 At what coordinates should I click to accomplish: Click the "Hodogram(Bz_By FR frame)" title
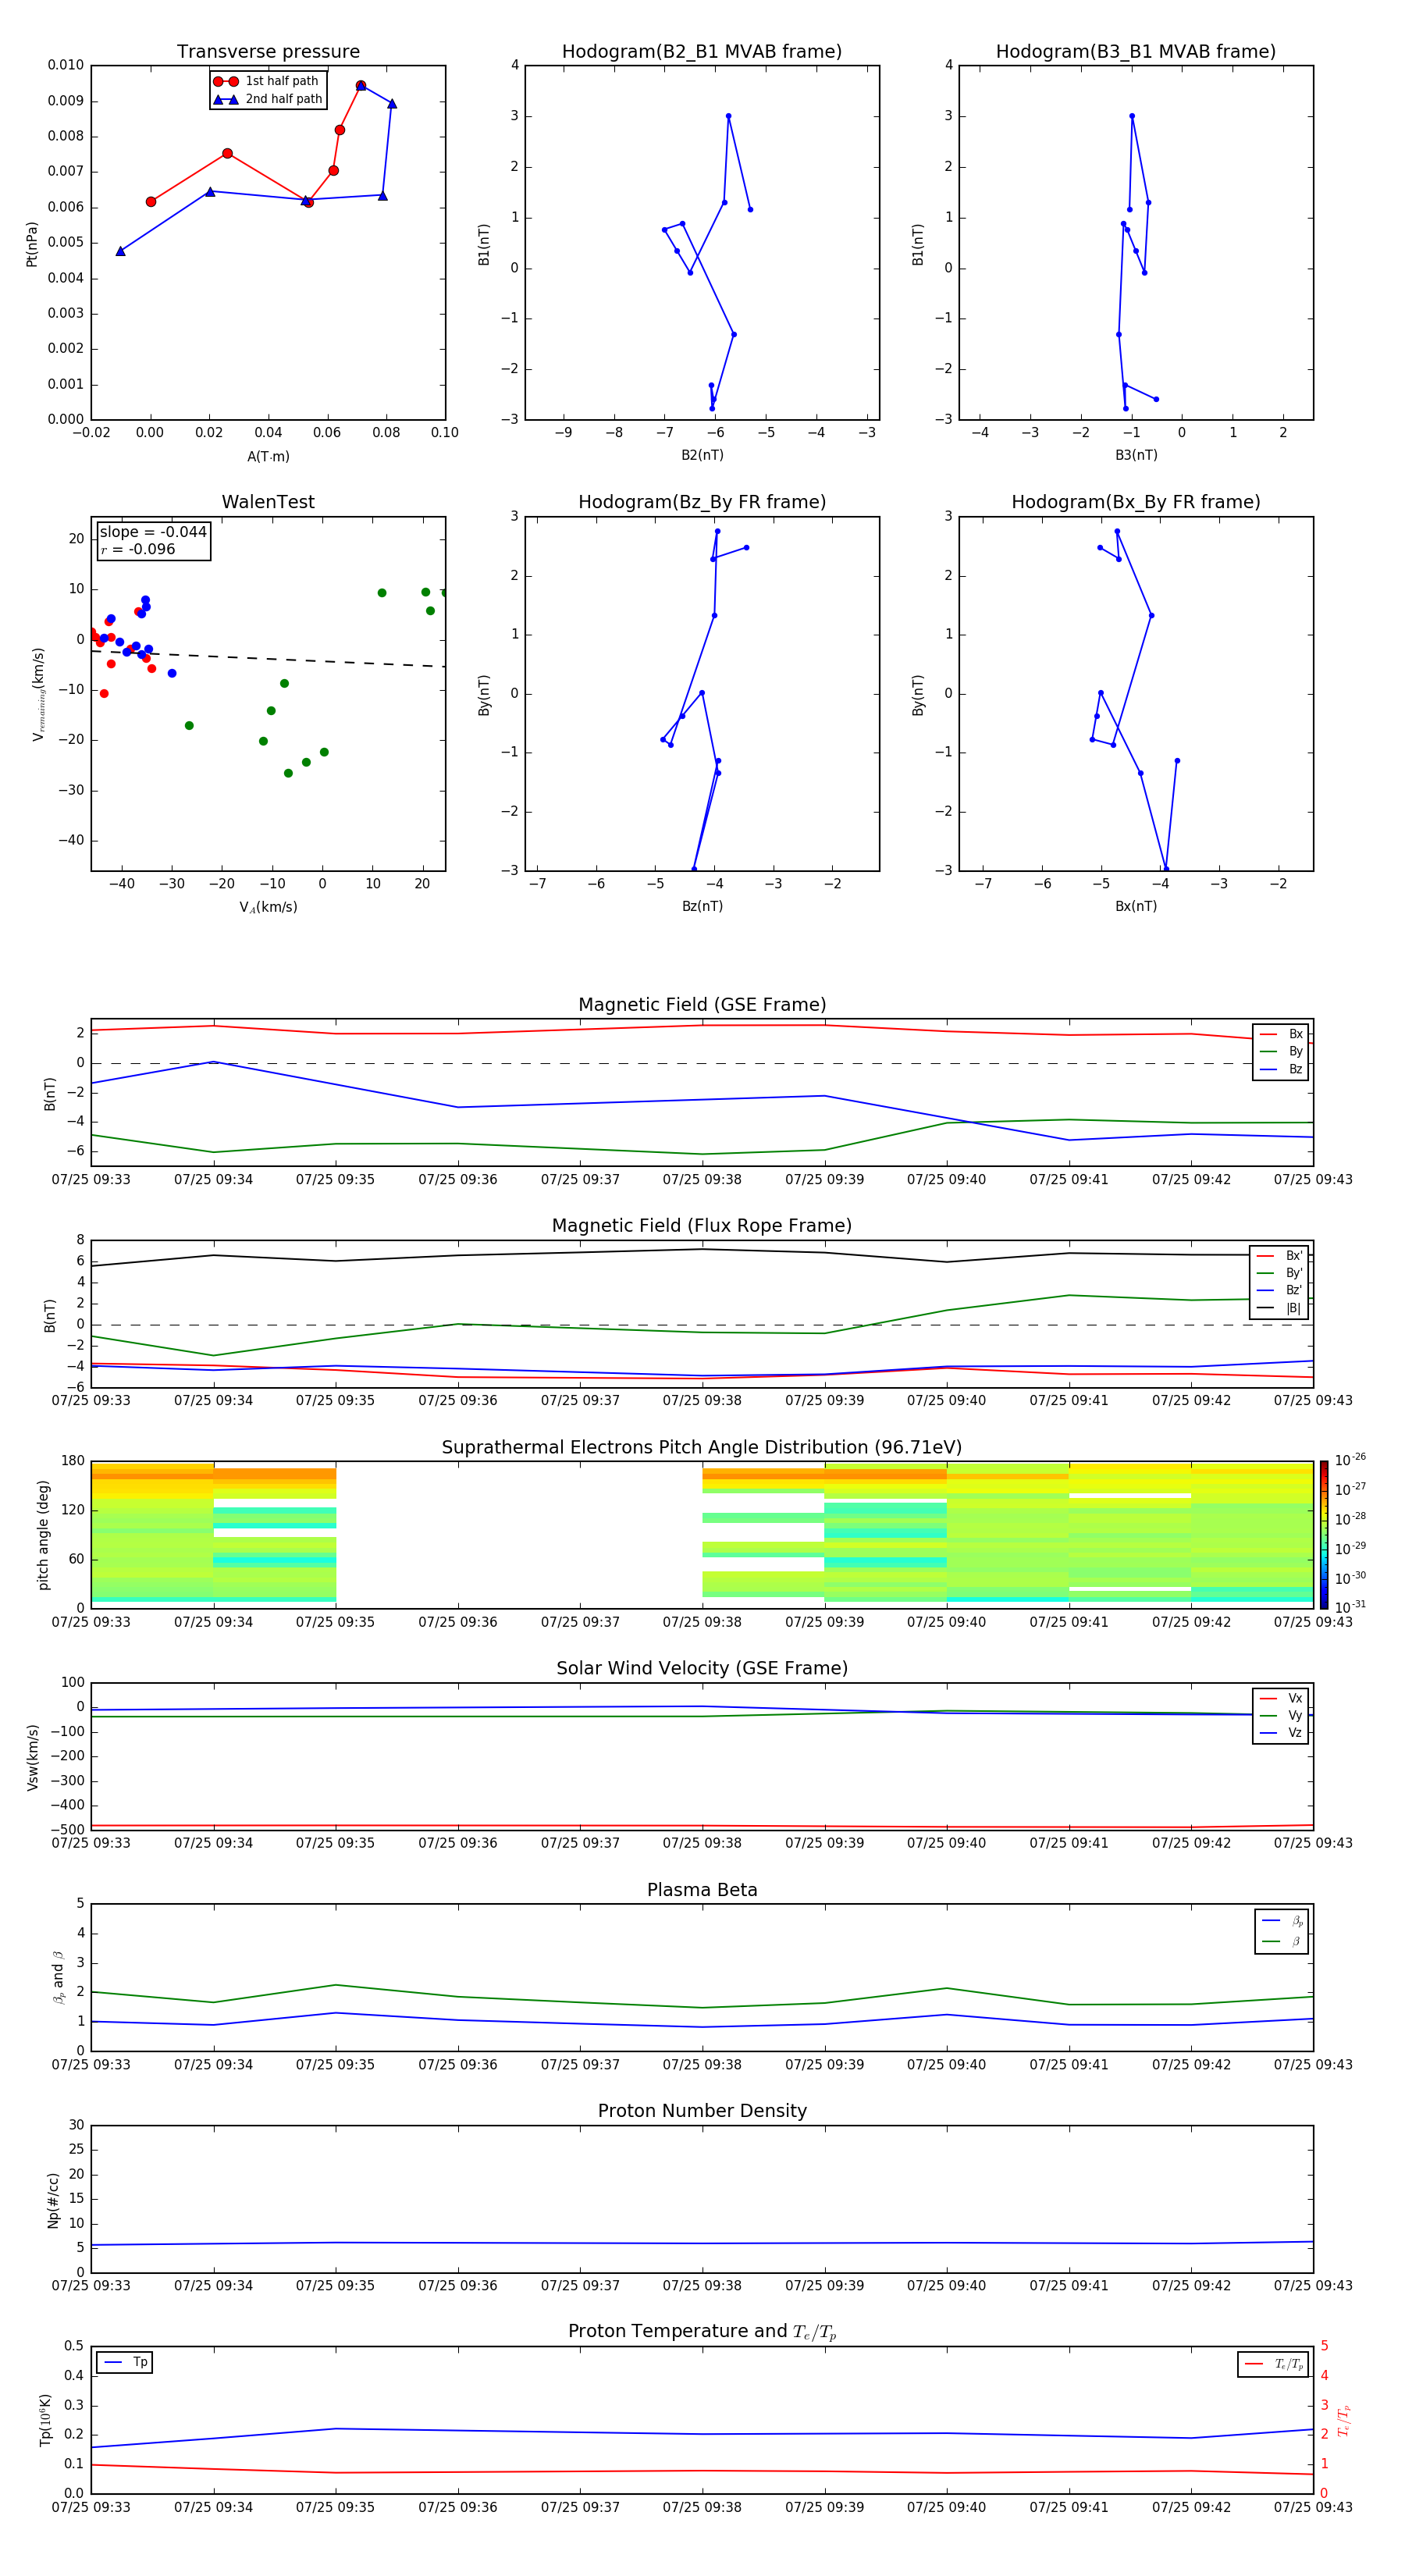pos(702,502)
